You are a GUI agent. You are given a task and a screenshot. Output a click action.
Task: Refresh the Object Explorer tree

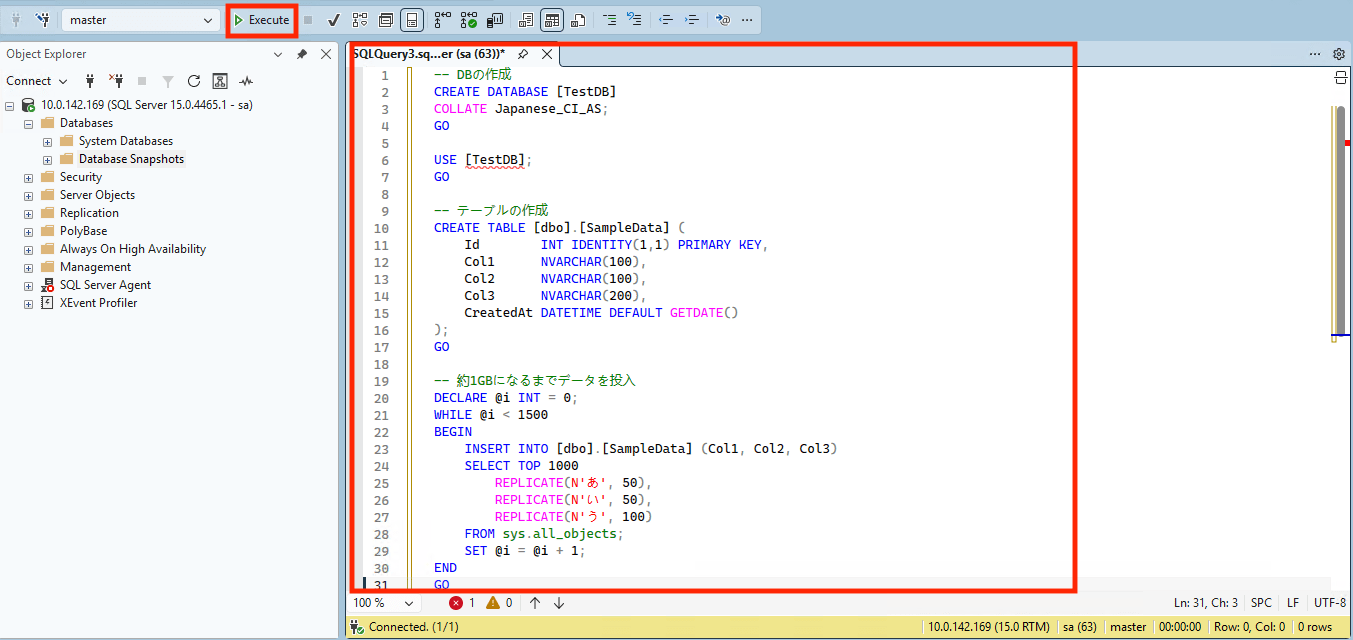tap(194, 81)
